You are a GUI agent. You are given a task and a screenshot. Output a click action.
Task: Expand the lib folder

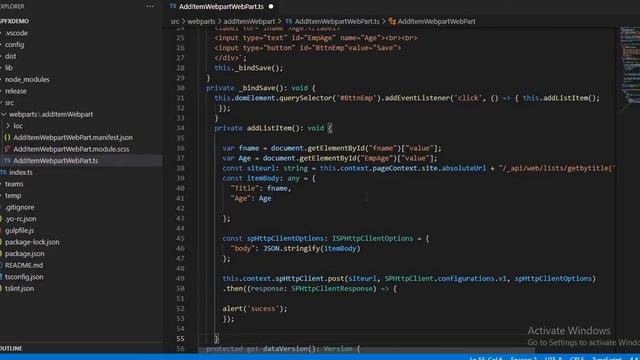click(x=9, y=68)
